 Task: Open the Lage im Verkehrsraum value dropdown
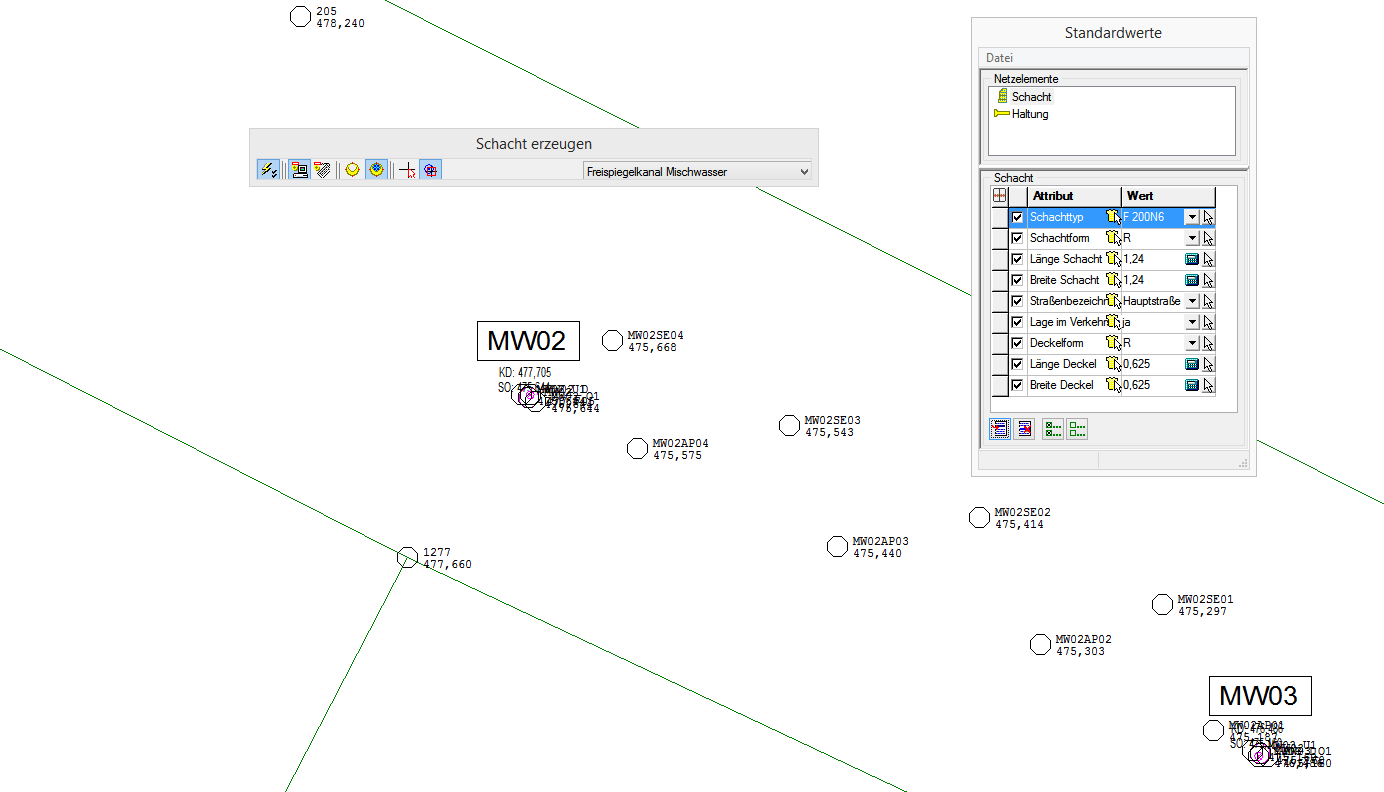tap(1191, 322)
